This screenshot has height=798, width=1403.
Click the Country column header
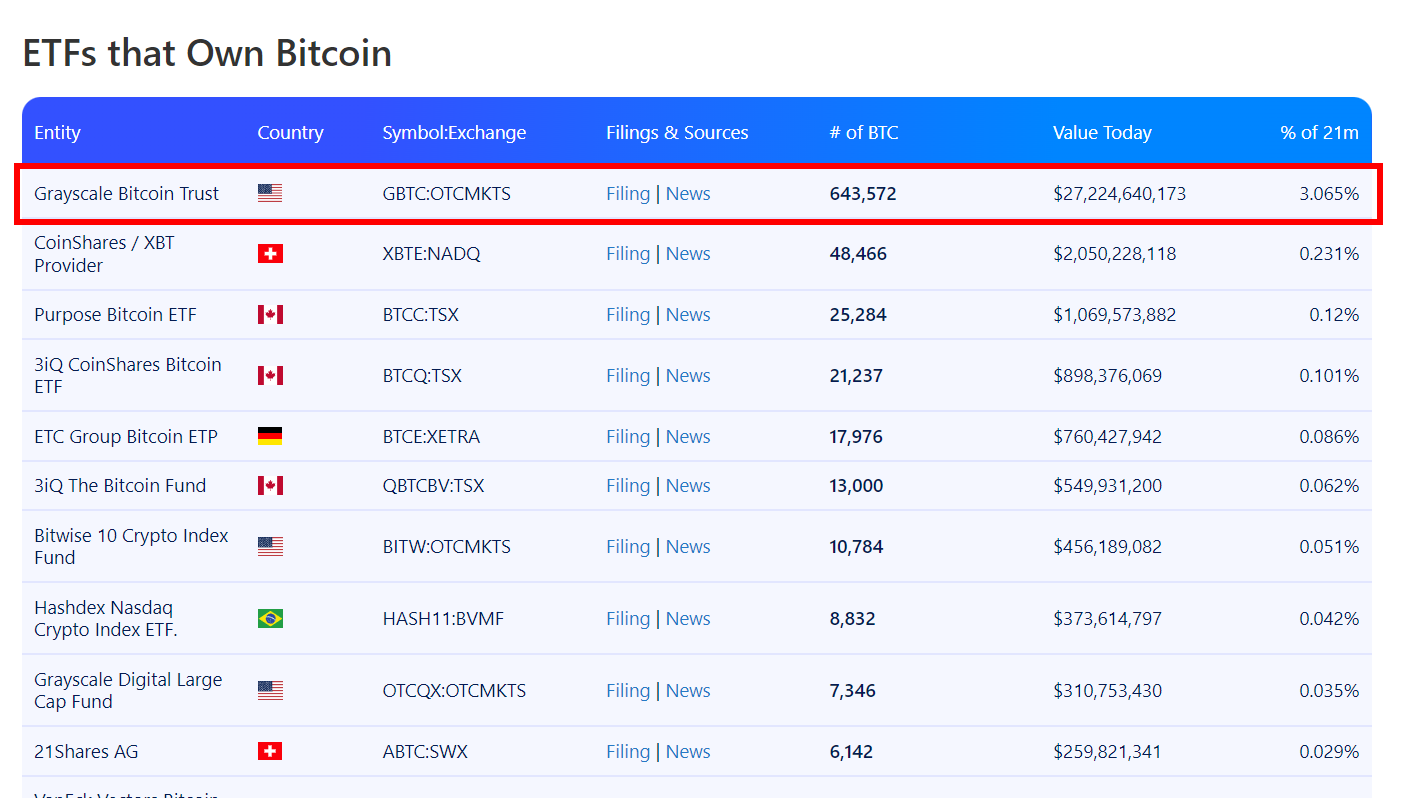(290, 133)
